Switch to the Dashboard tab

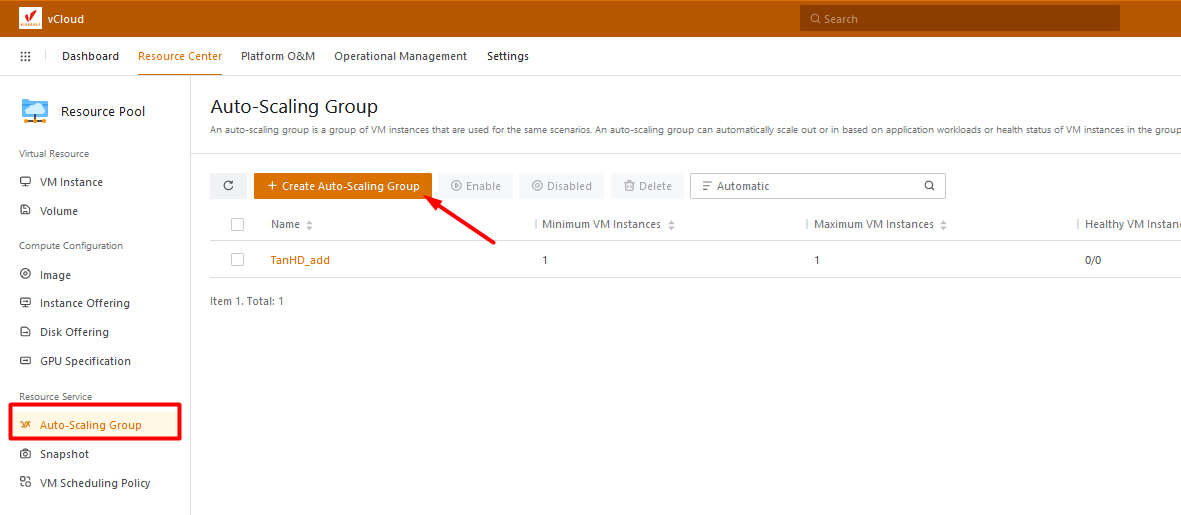coord(90,56)
